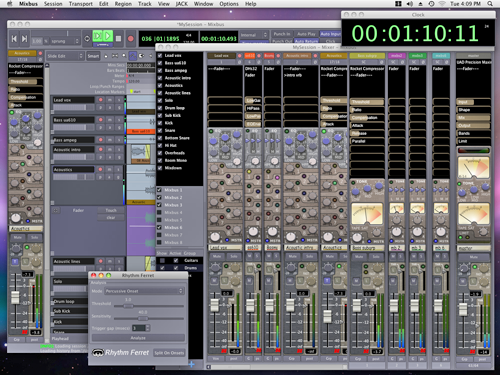The height and width of the screenshot is (375, 500).
Task: Click the master strip fader handle
Action: click(x=463, y=309)
